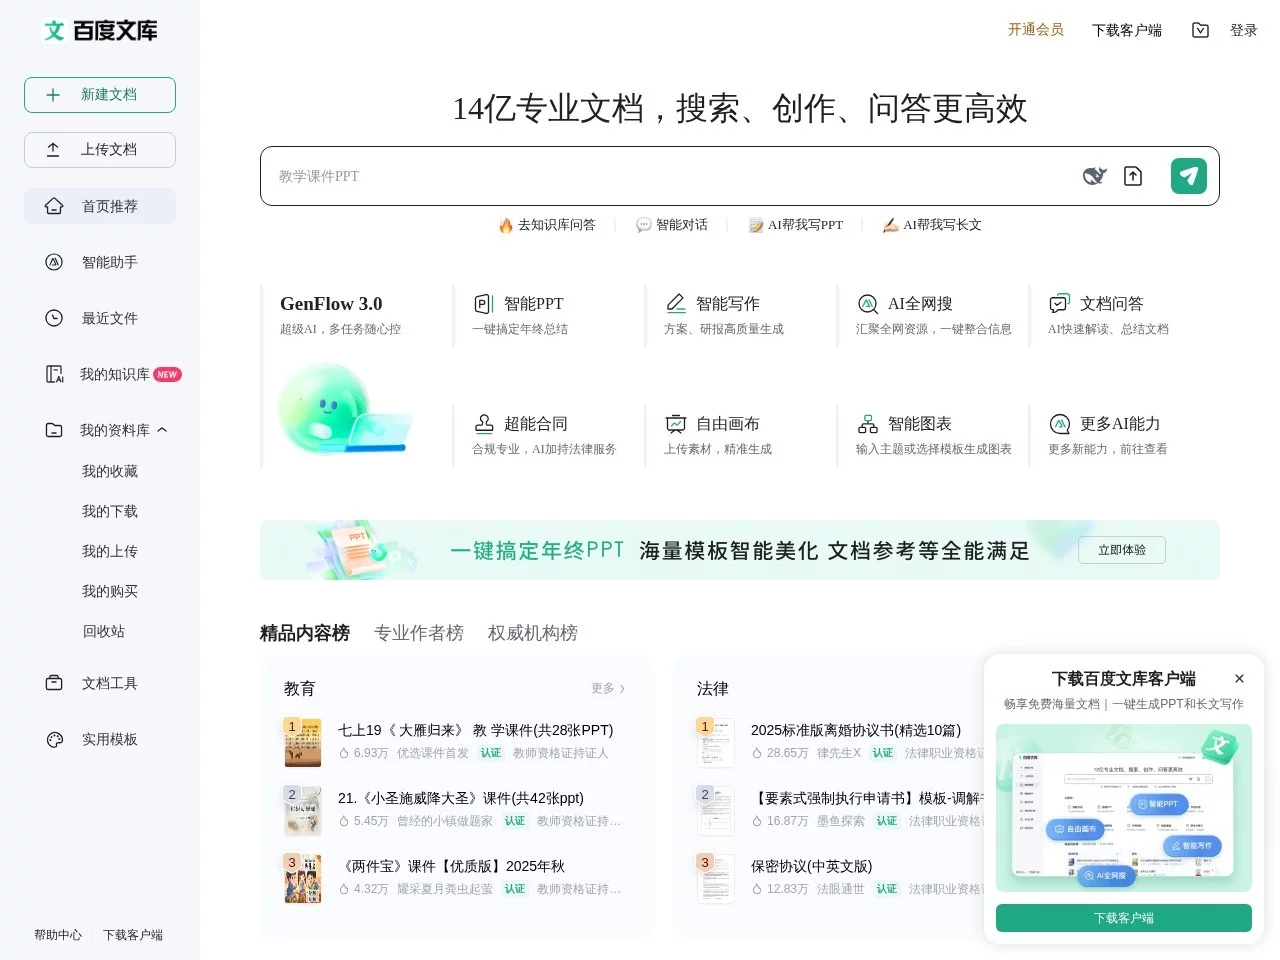Viewport: 1280px width, 960px height.
Task: Open the AI全网搜 feature icon
Action: click(x=868, y=303)
